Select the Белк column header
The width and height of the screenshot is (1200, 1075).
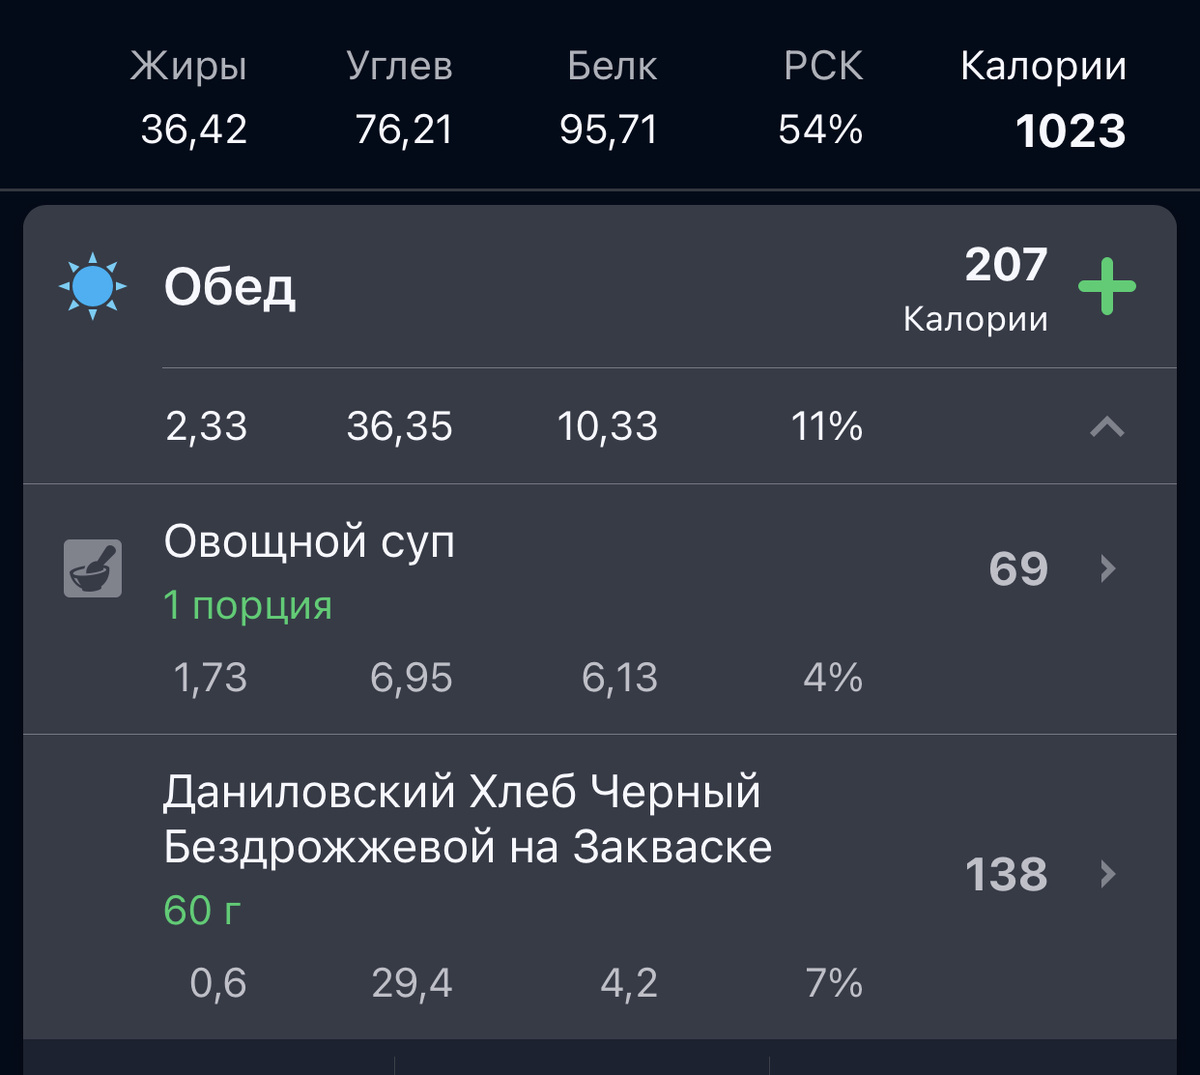pos(612,66)
